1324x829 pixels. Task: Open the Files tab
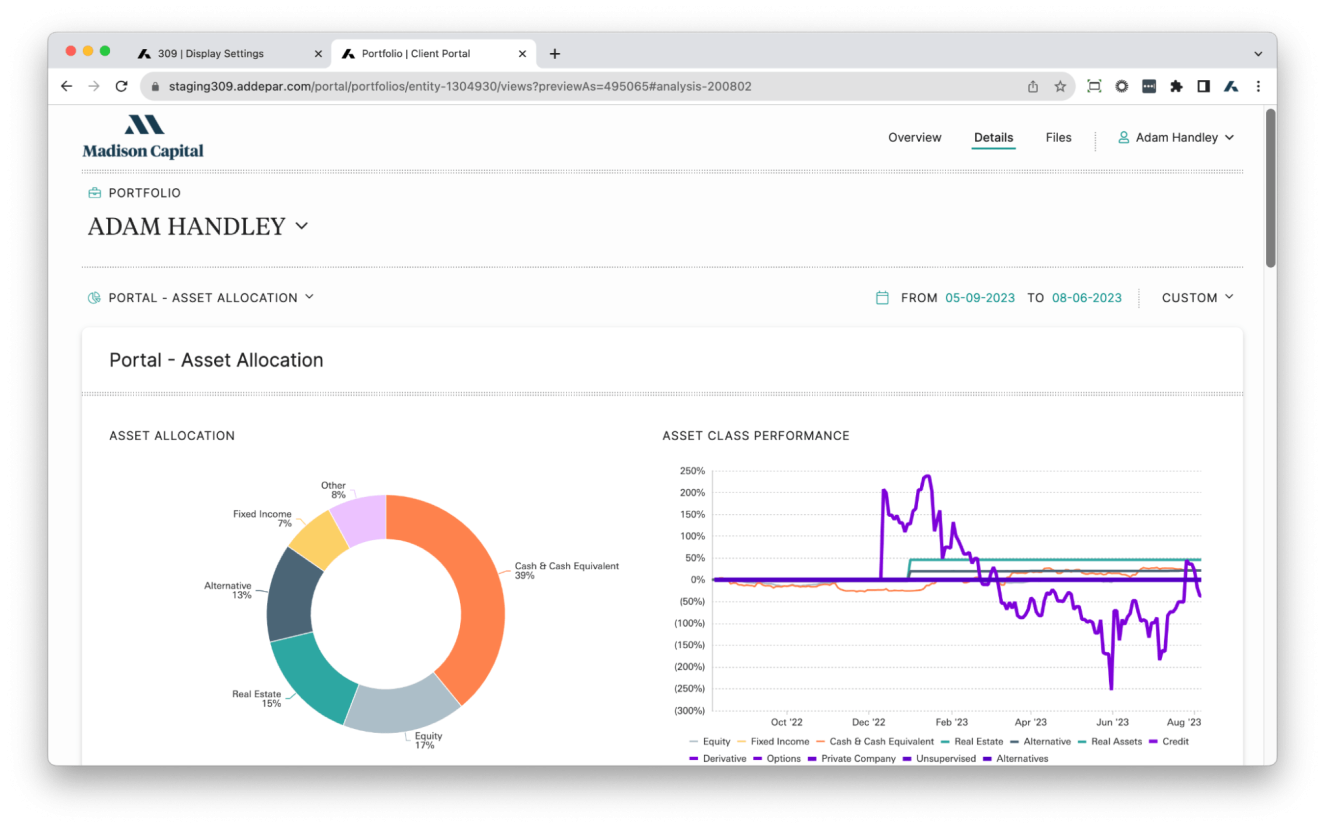coord(1058,138)
